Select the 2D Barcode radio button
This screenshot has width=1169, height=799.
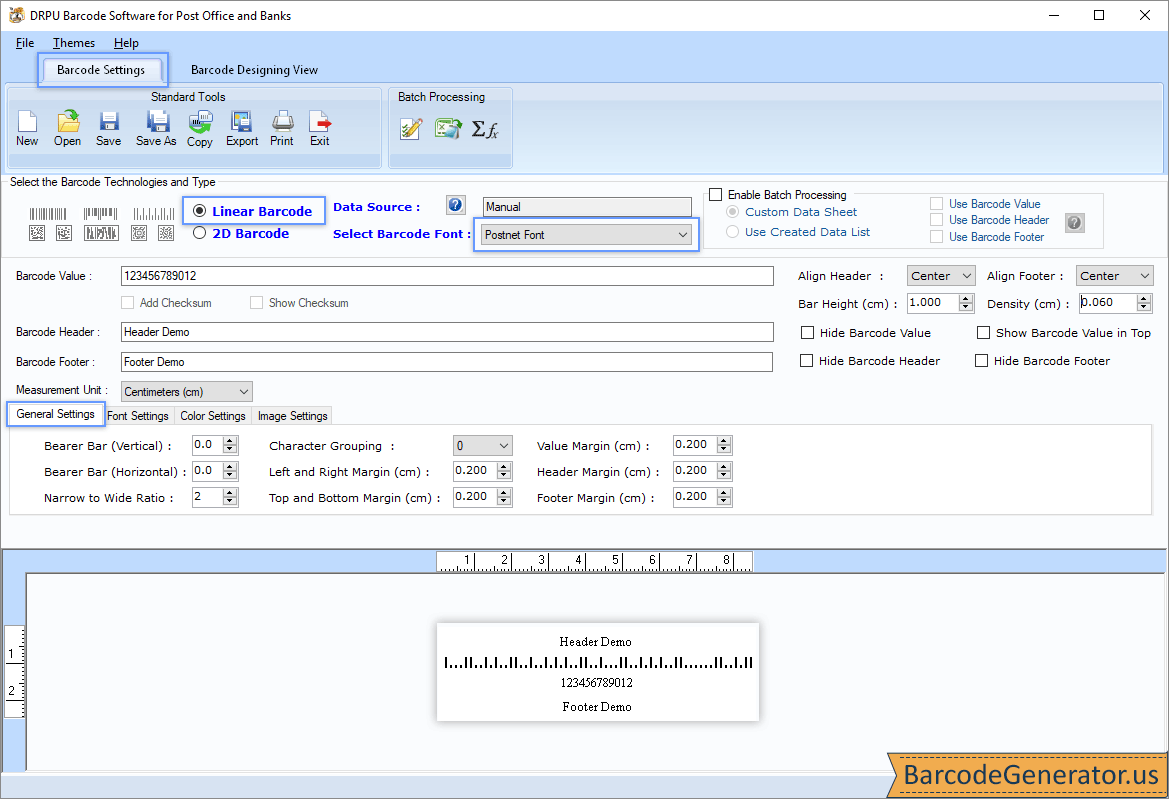point(199,233)
